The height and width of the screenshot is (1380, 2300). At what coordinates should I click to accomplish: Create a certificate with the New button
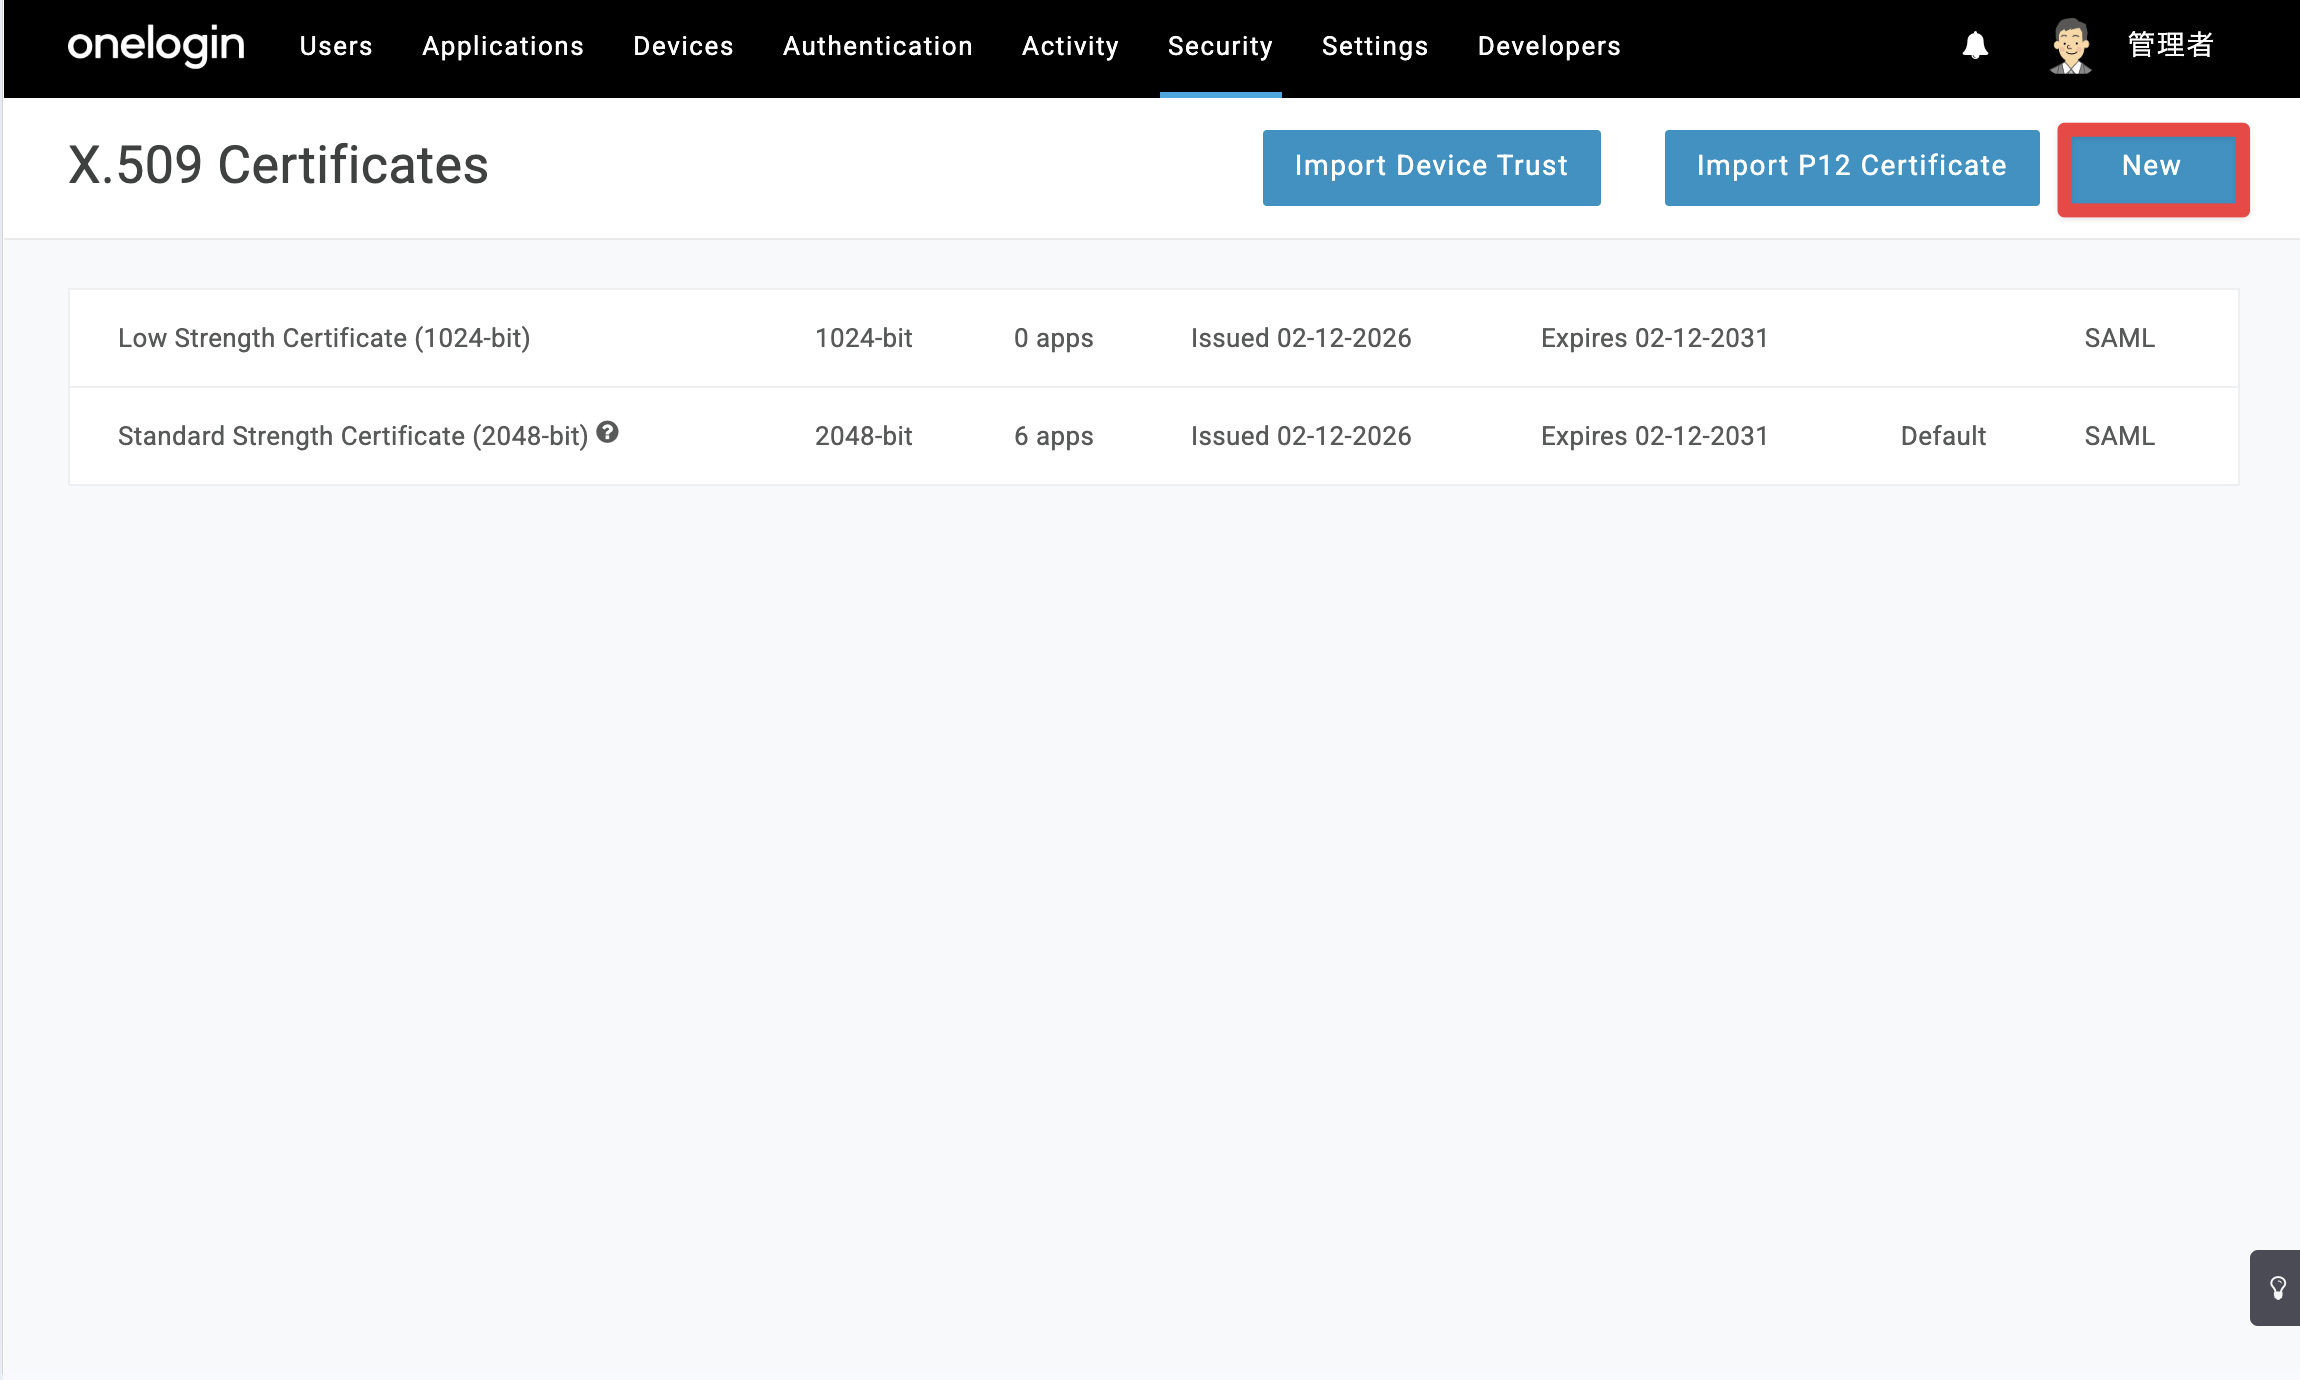tap(2153, 167)
